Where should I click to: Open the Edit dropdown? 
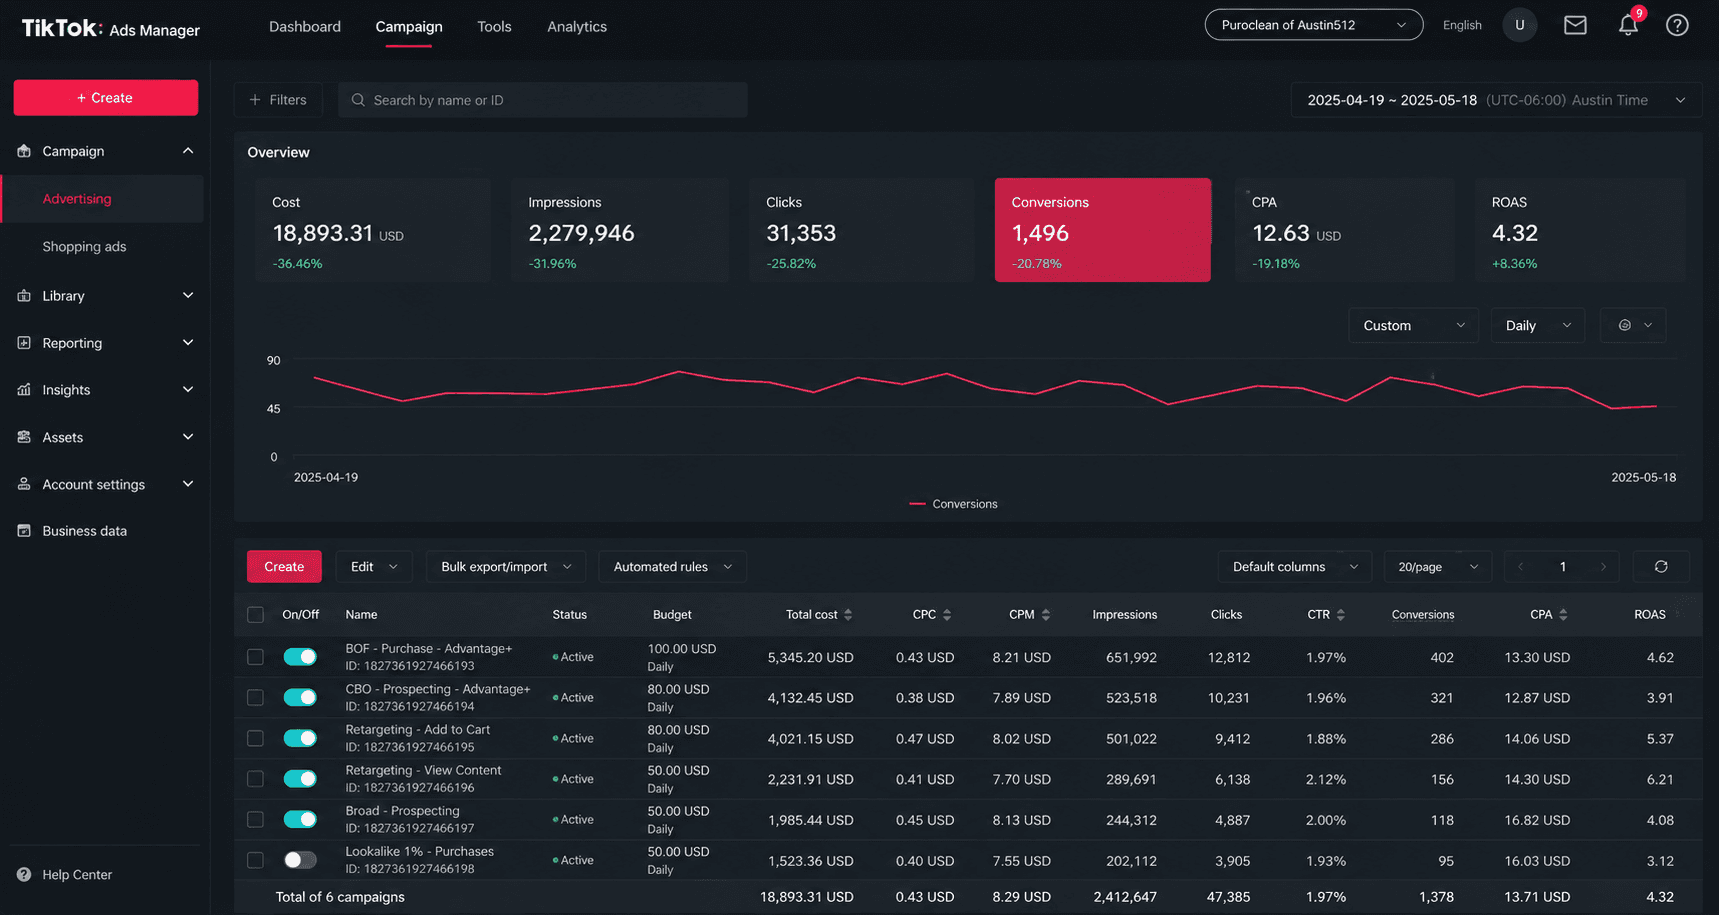374,567
